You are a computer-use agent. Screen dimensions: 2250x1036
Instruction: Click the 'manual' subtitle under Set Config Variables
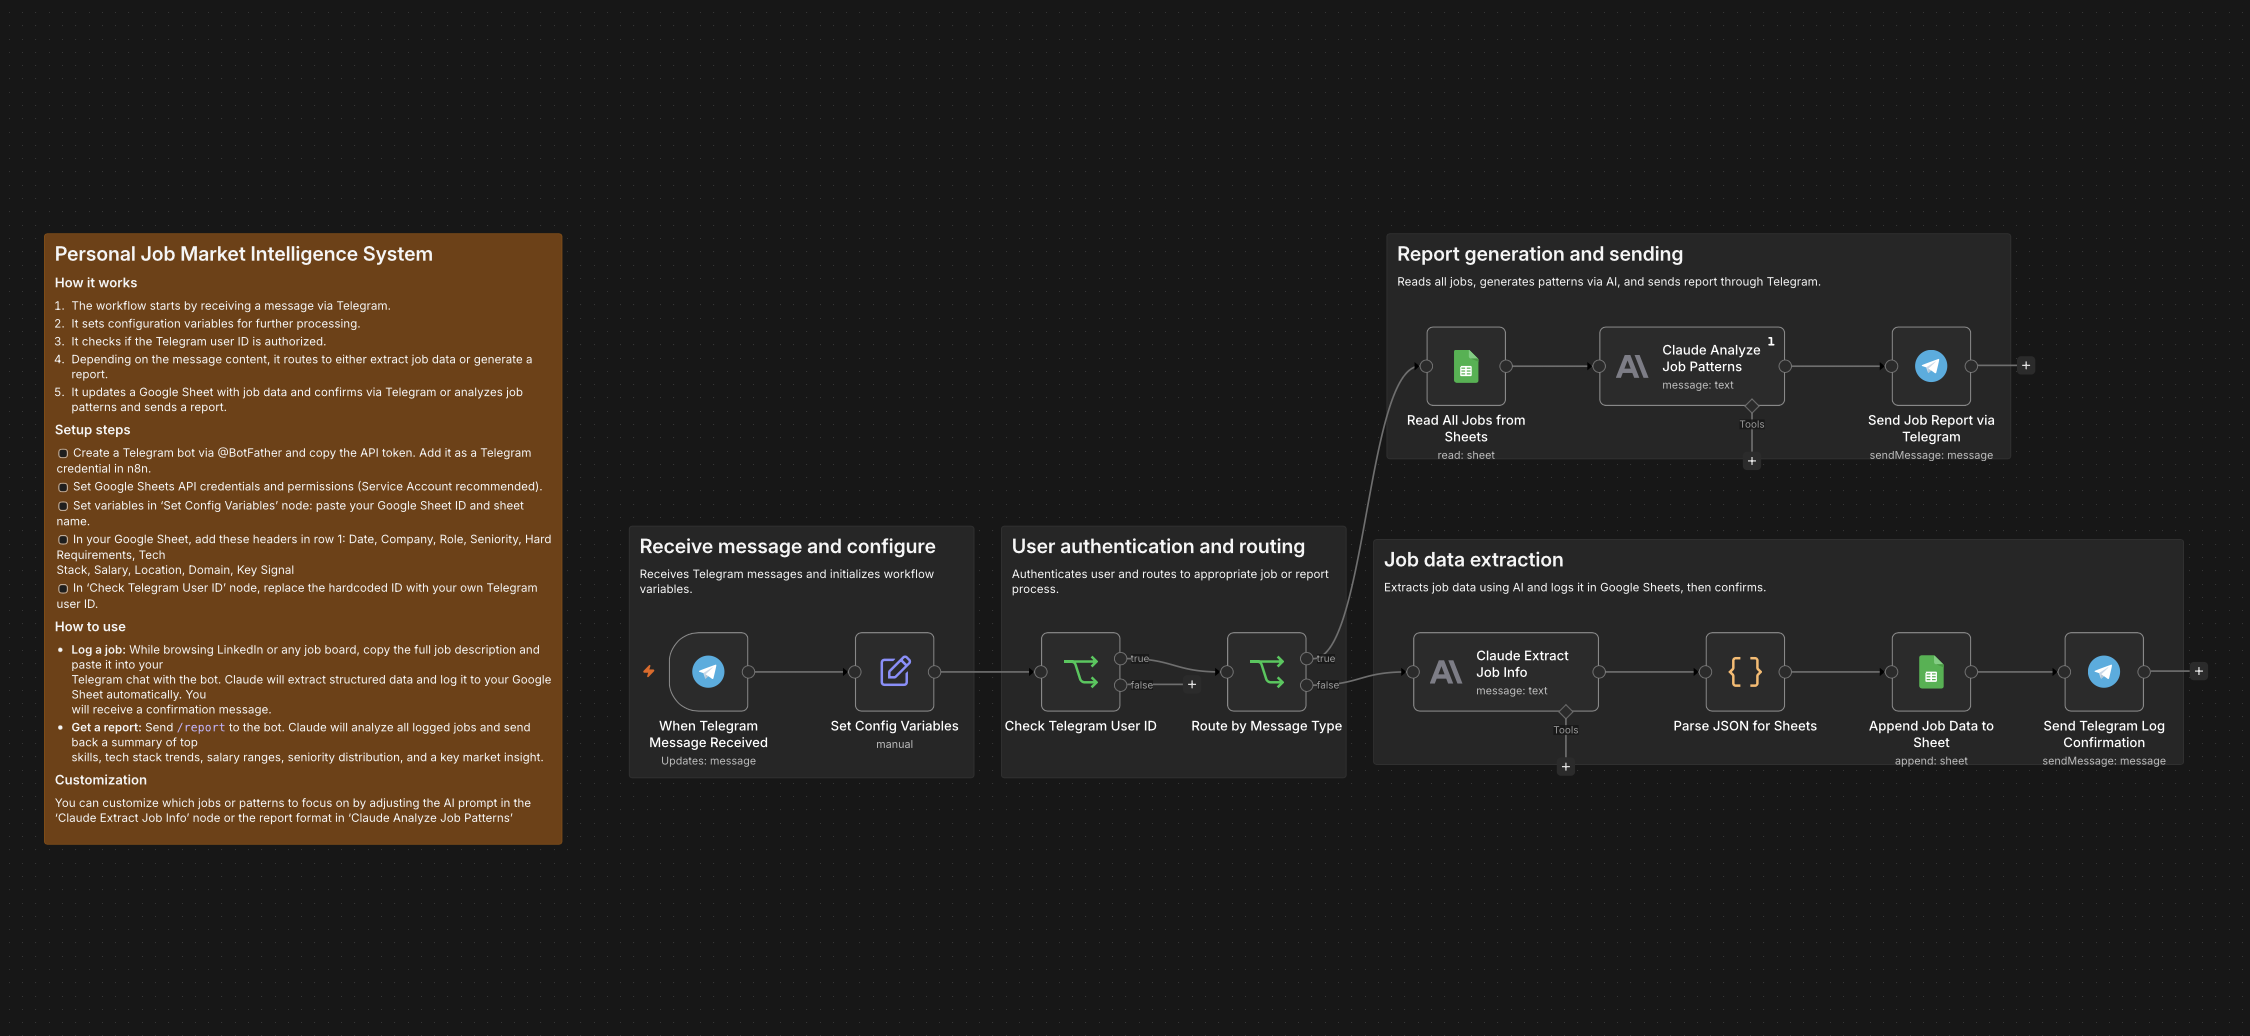pyautogui.click(x=894, y=744)
